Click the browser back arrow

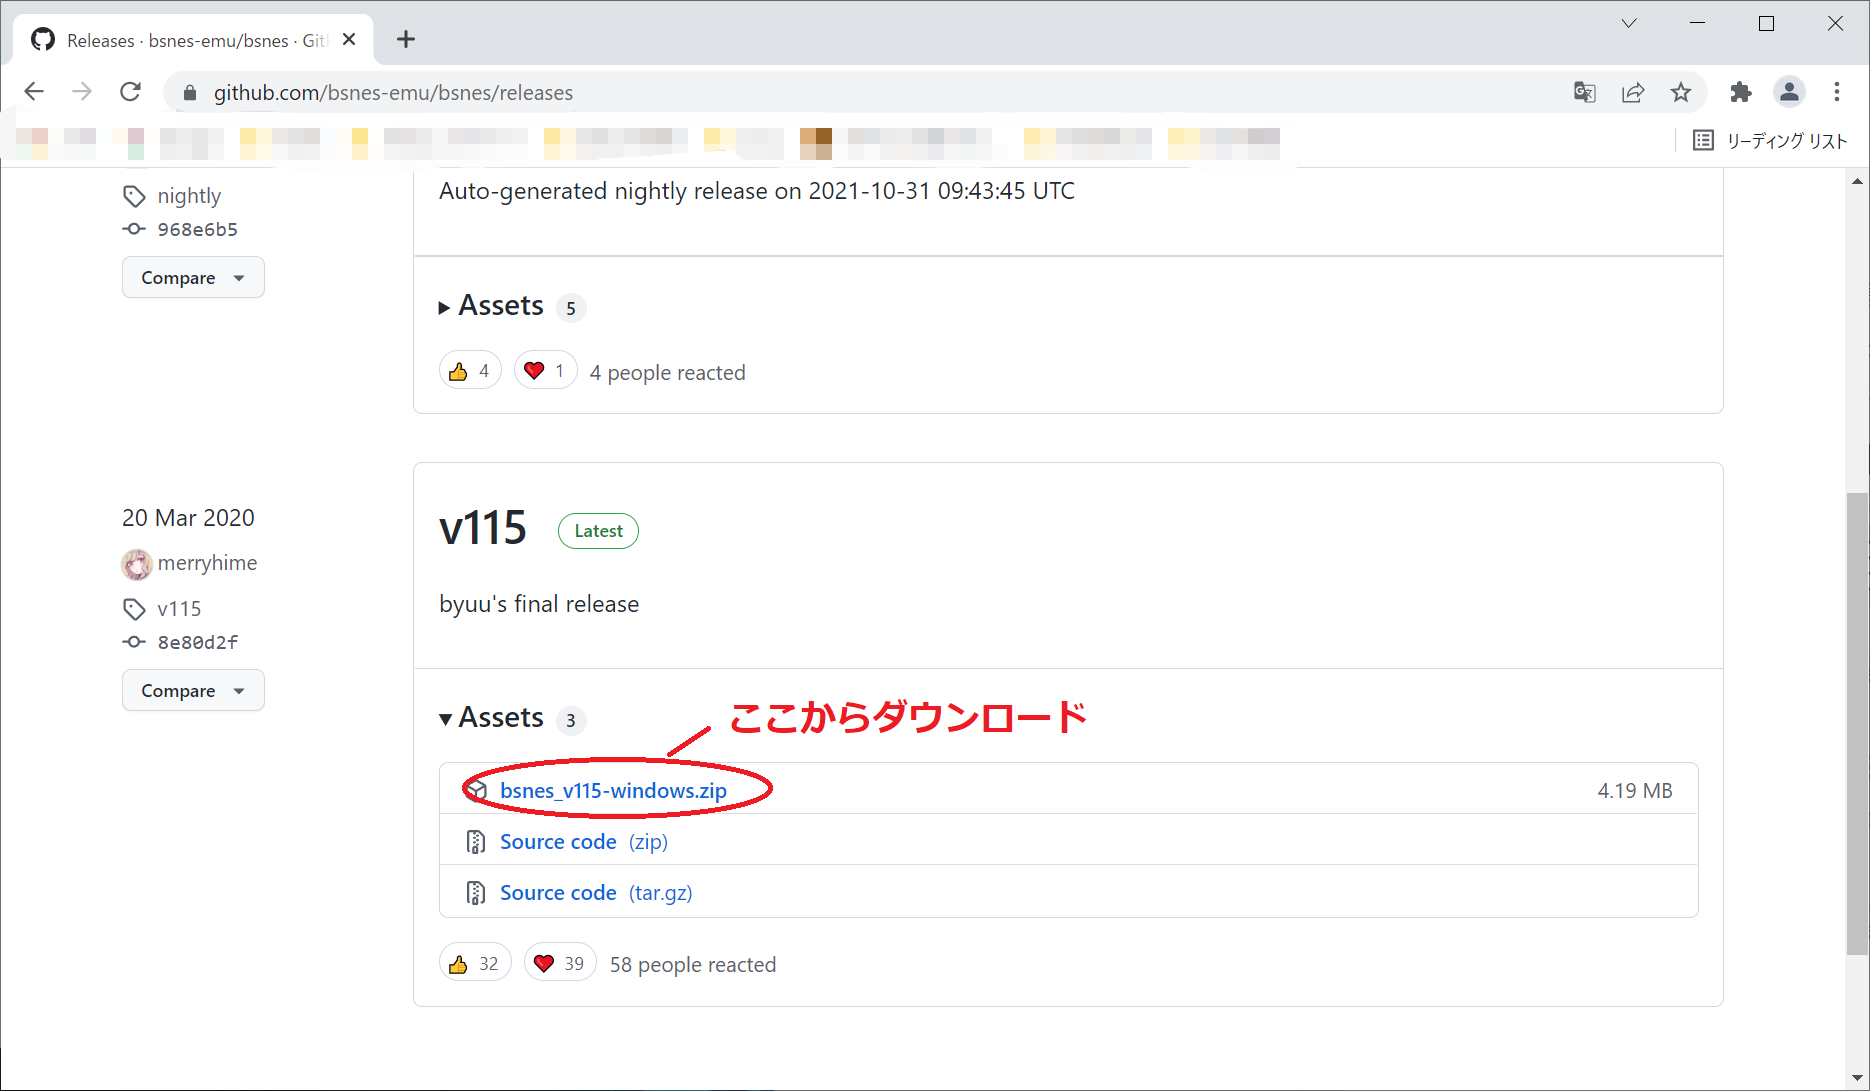click(34, 92)
